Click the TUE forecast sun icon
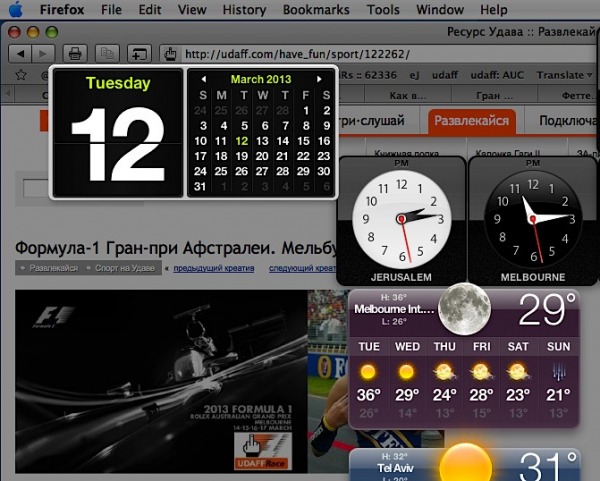The image size is (600, 481). pyautogui.click(x=368, y=372)
